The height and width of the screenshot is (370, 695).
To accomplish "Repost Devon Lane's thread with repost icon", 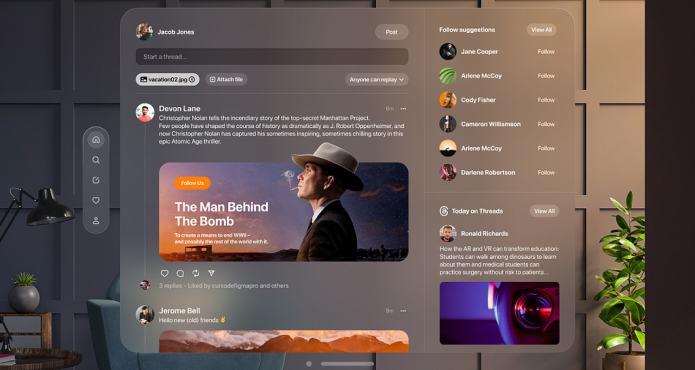I will point(196,273).
